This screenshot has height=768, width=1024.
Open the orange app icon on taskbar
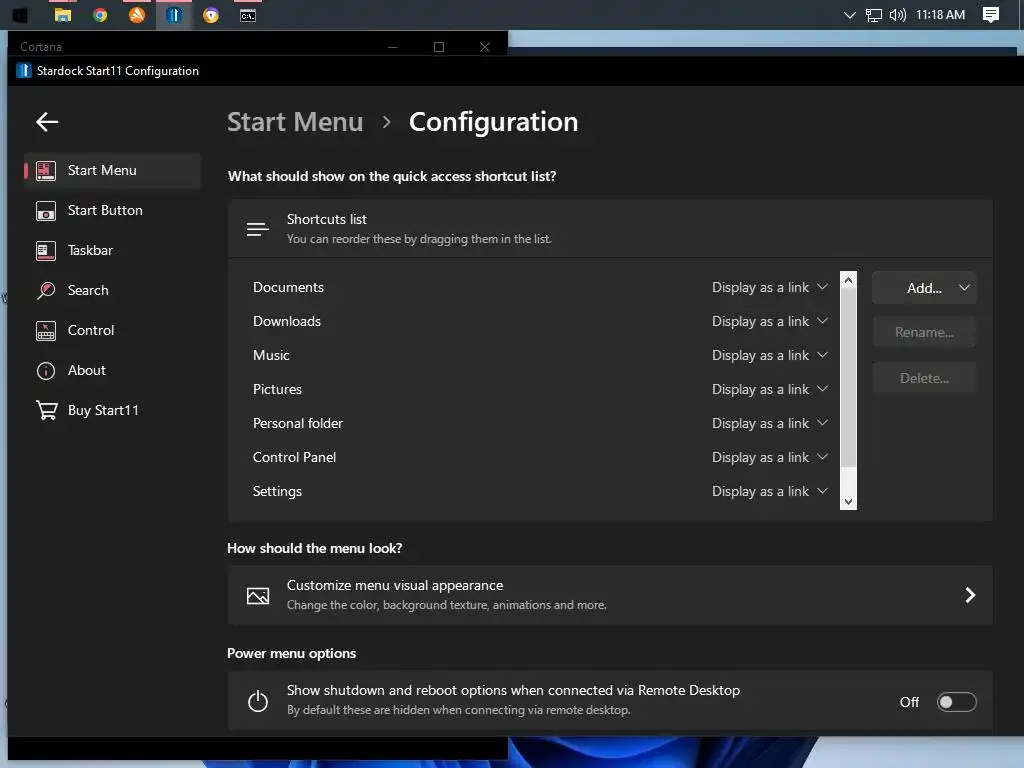click(x=137, y=15)
